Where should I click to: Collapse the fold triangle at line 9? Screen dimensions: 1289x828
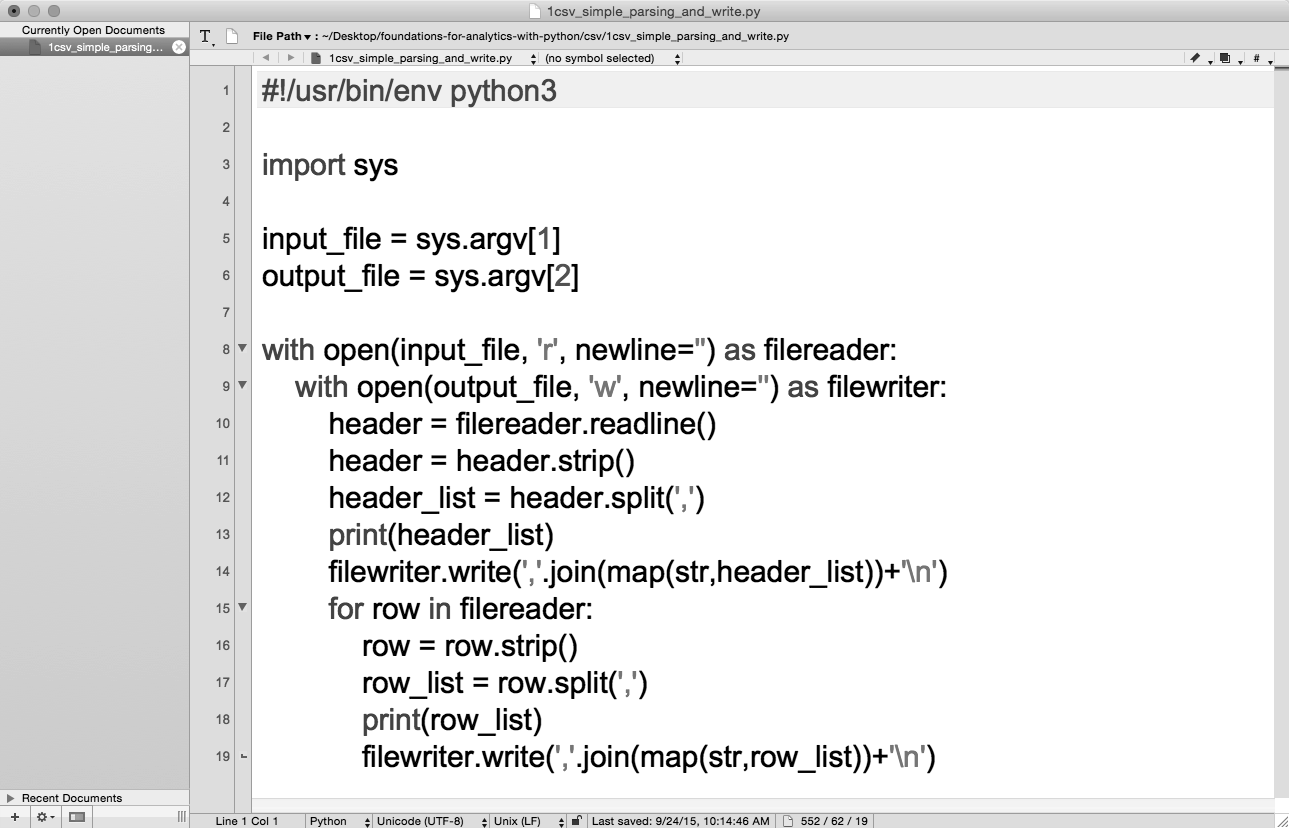(x=242, y=386)
